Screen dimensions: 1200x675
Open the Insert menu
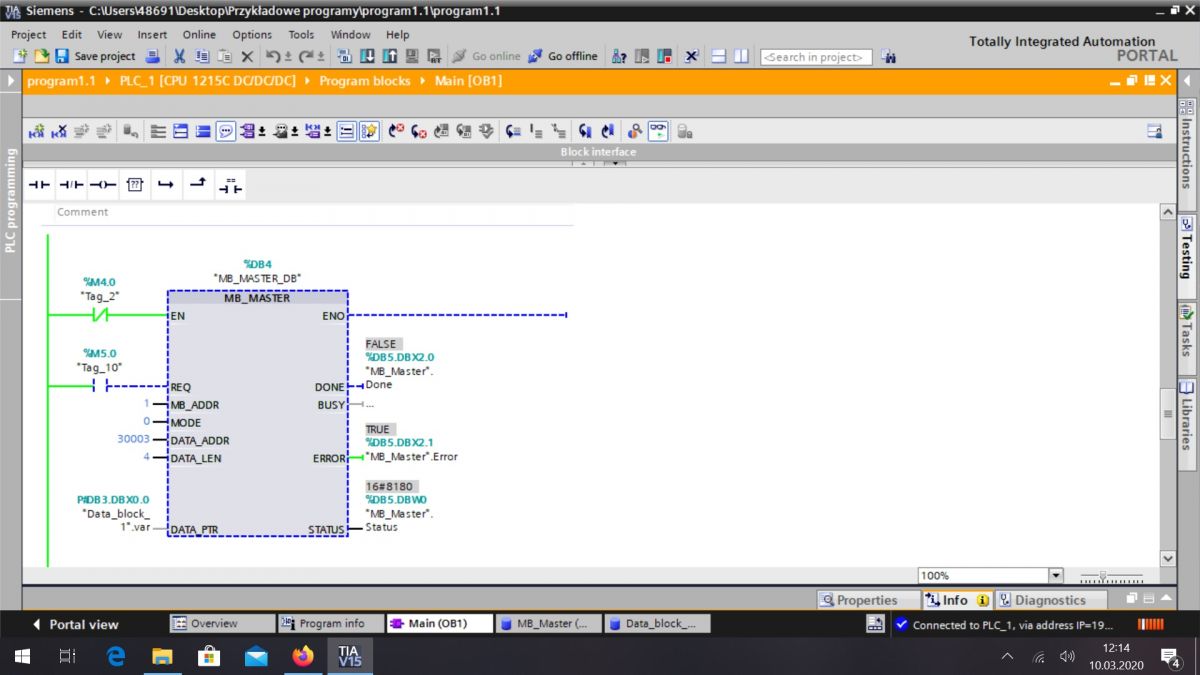152,34
